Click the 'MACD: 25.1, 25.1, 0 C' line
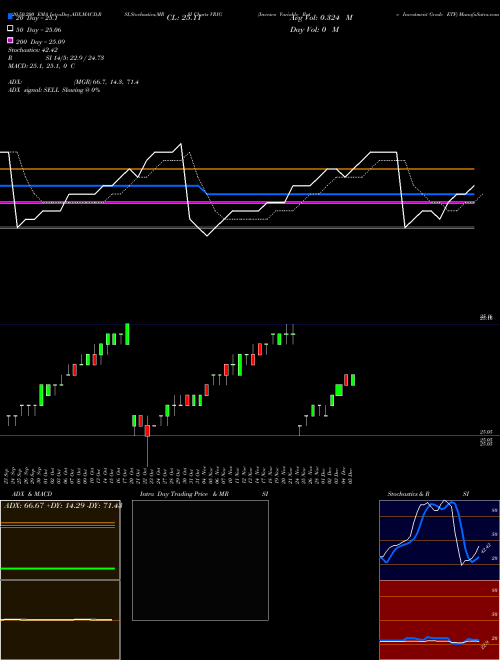The width and height of the screenshot is (500, 660). [x=41, y=66]
